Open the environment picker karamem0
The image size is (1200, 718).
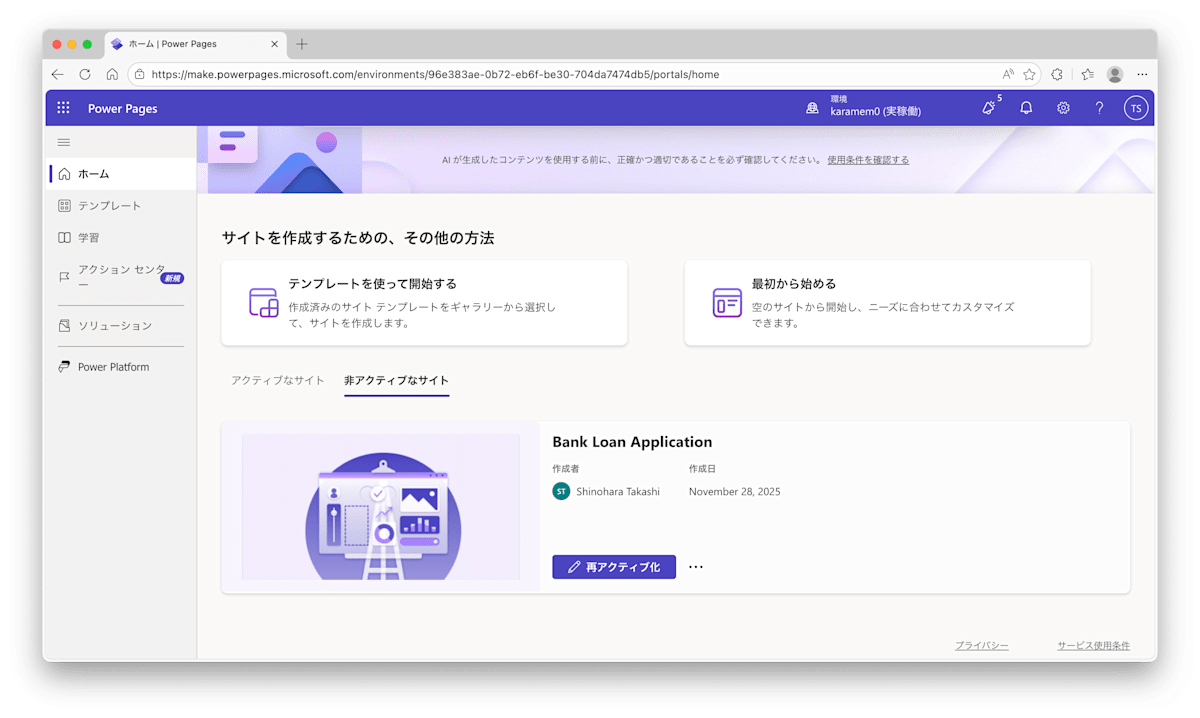(x=864, y=108)
